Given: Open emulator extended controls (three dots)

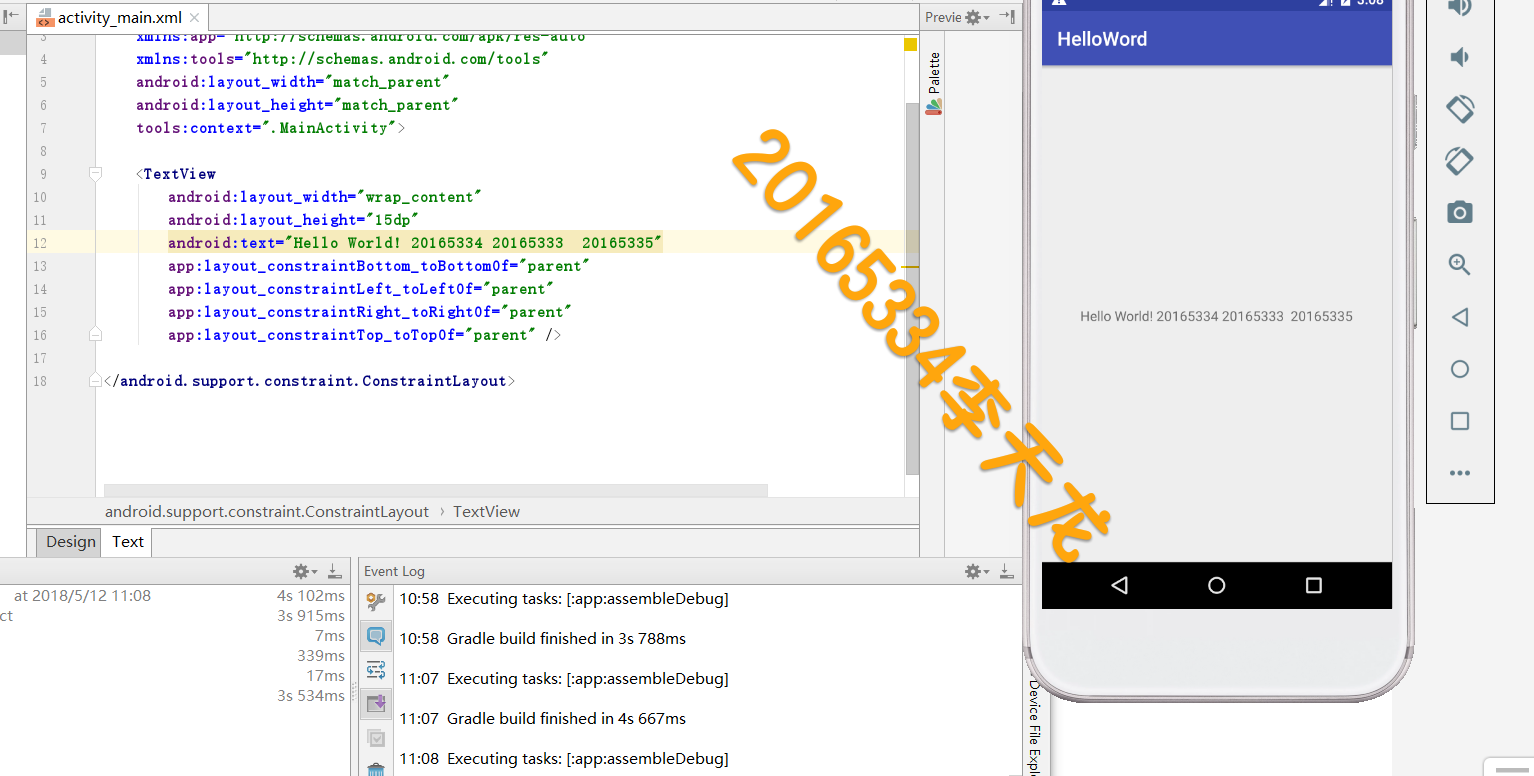Looking at the screenshot, I should coord(1460,473).
